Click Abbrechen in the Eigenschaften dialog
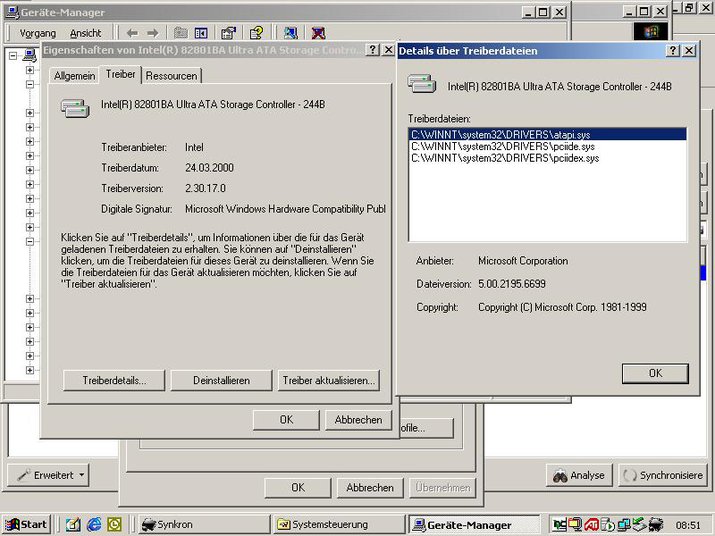Image resolution: width=715 pixels, height=536 pixels. 358,420
